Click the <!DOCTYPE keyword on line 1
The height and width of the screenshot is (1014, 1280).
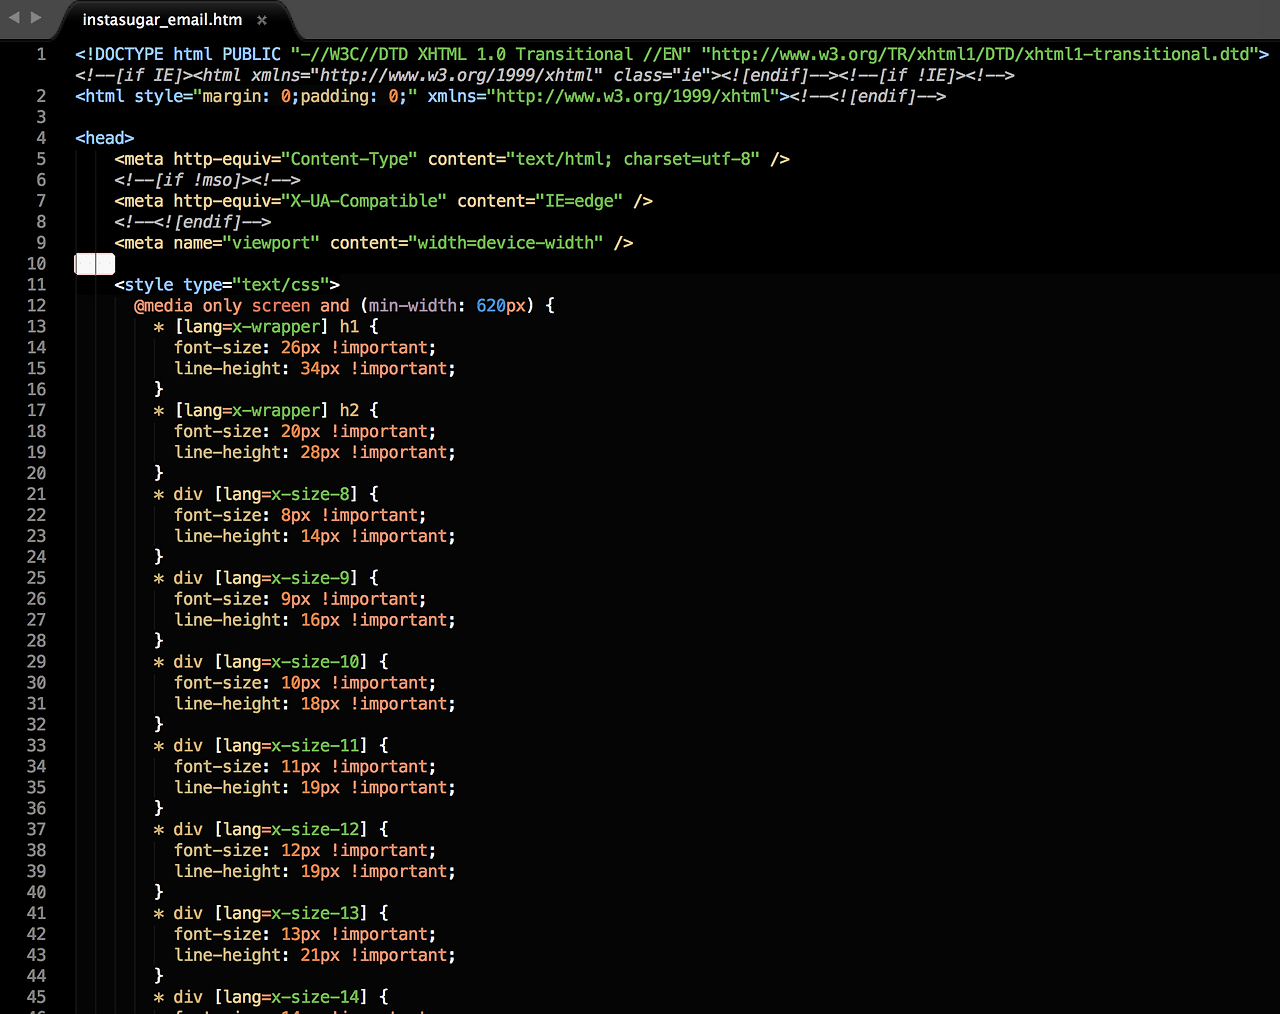pos(119,54)
